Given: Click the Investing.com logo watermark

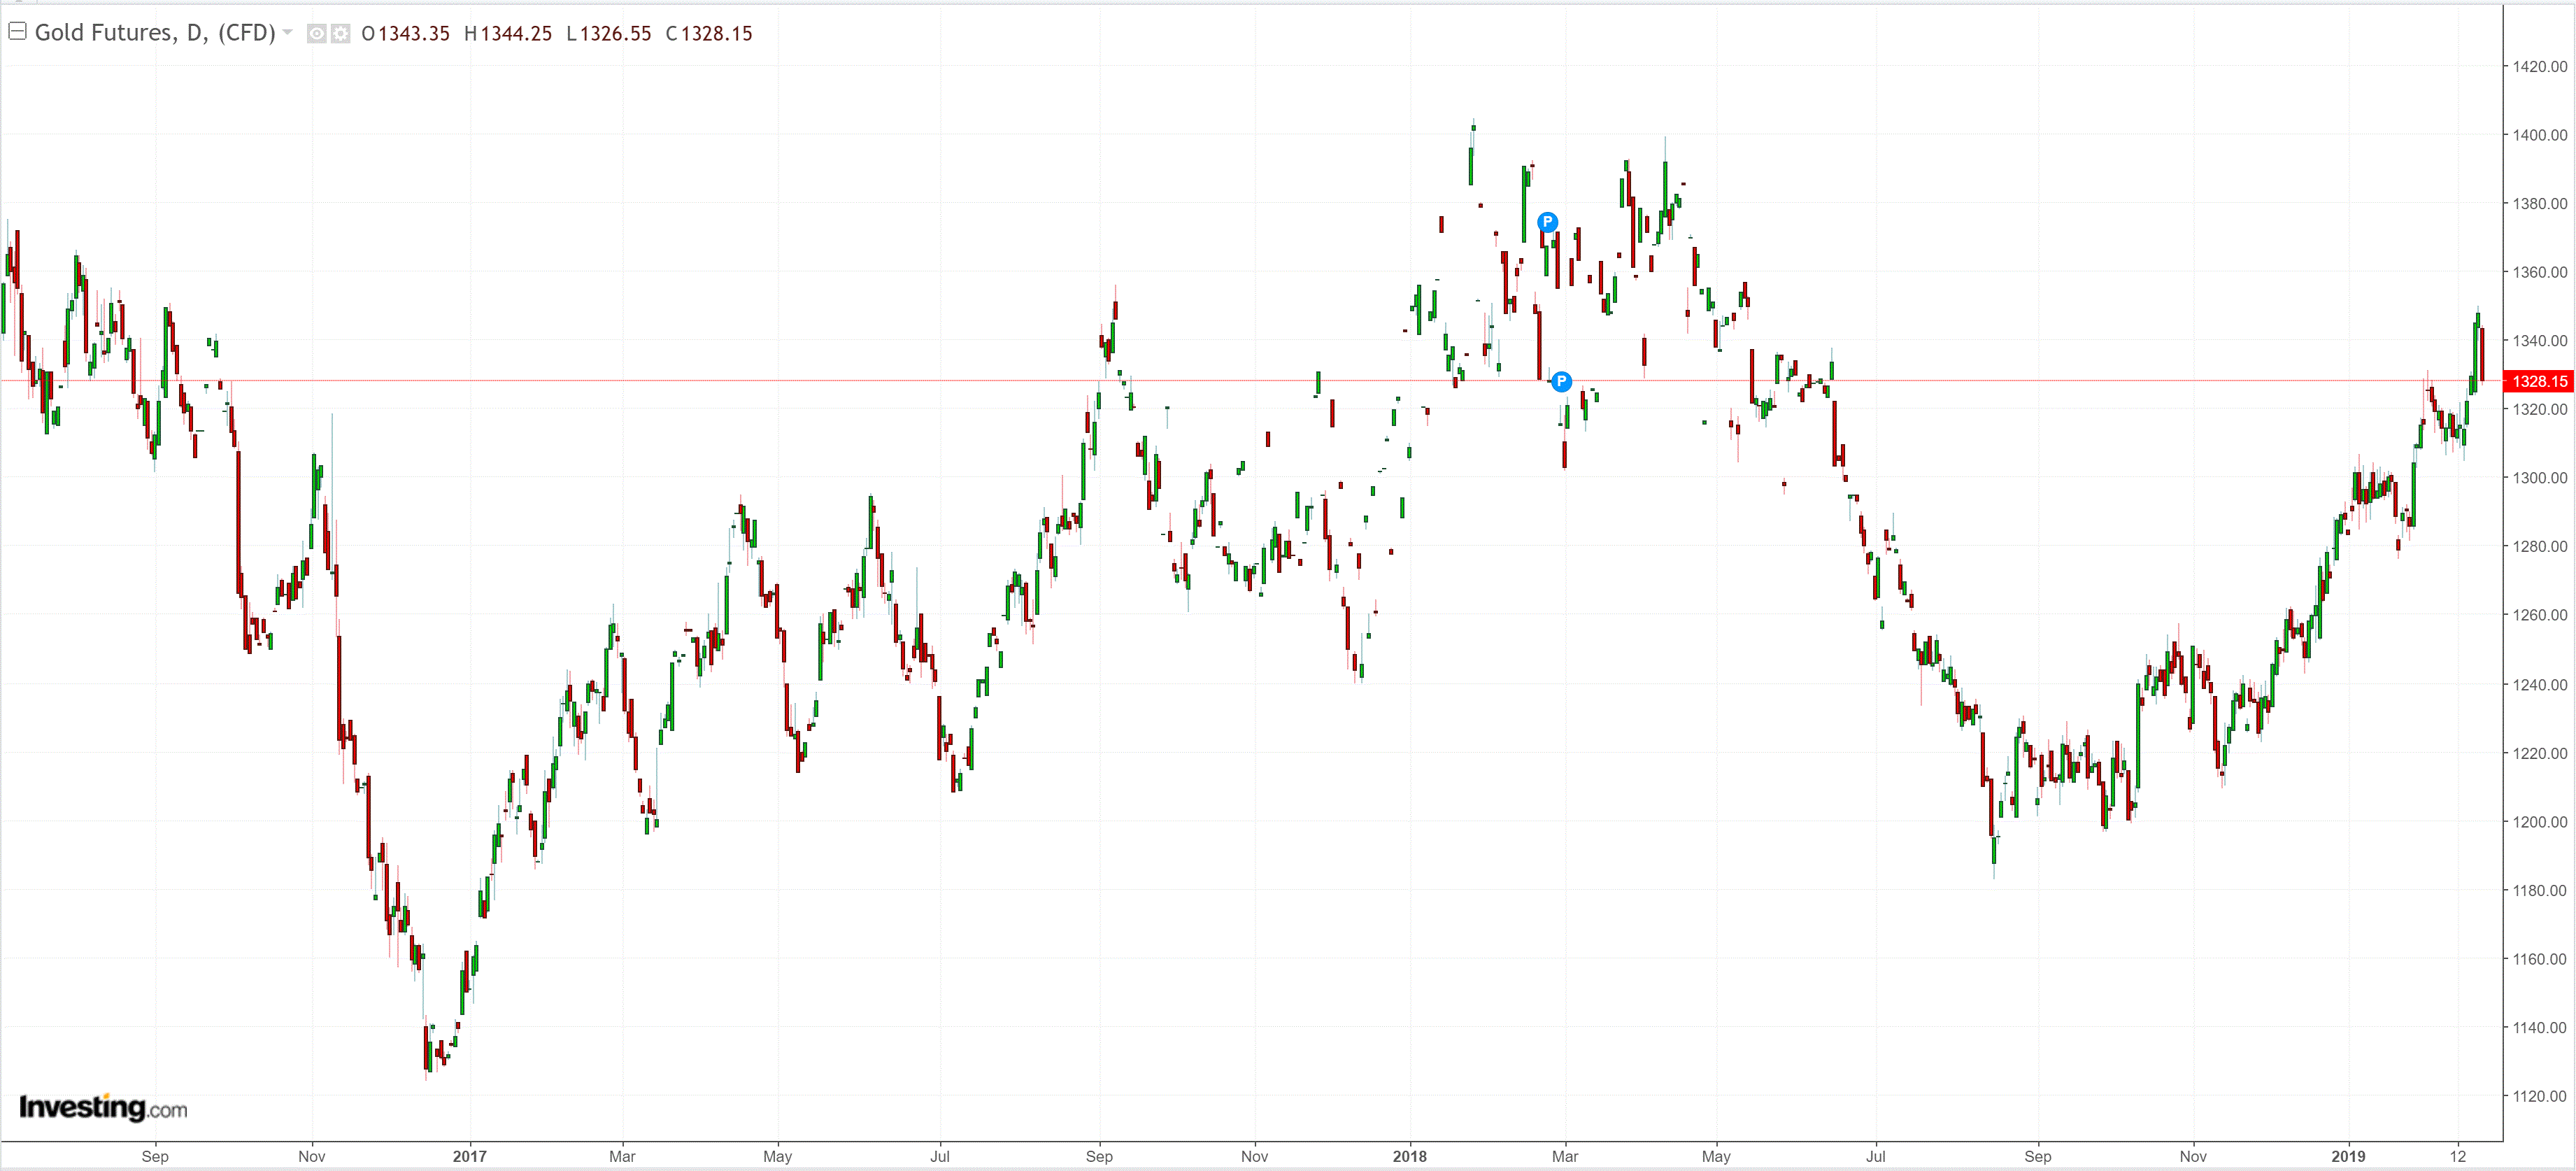Looking at the screenshot, I should (x=103, y=1107).
